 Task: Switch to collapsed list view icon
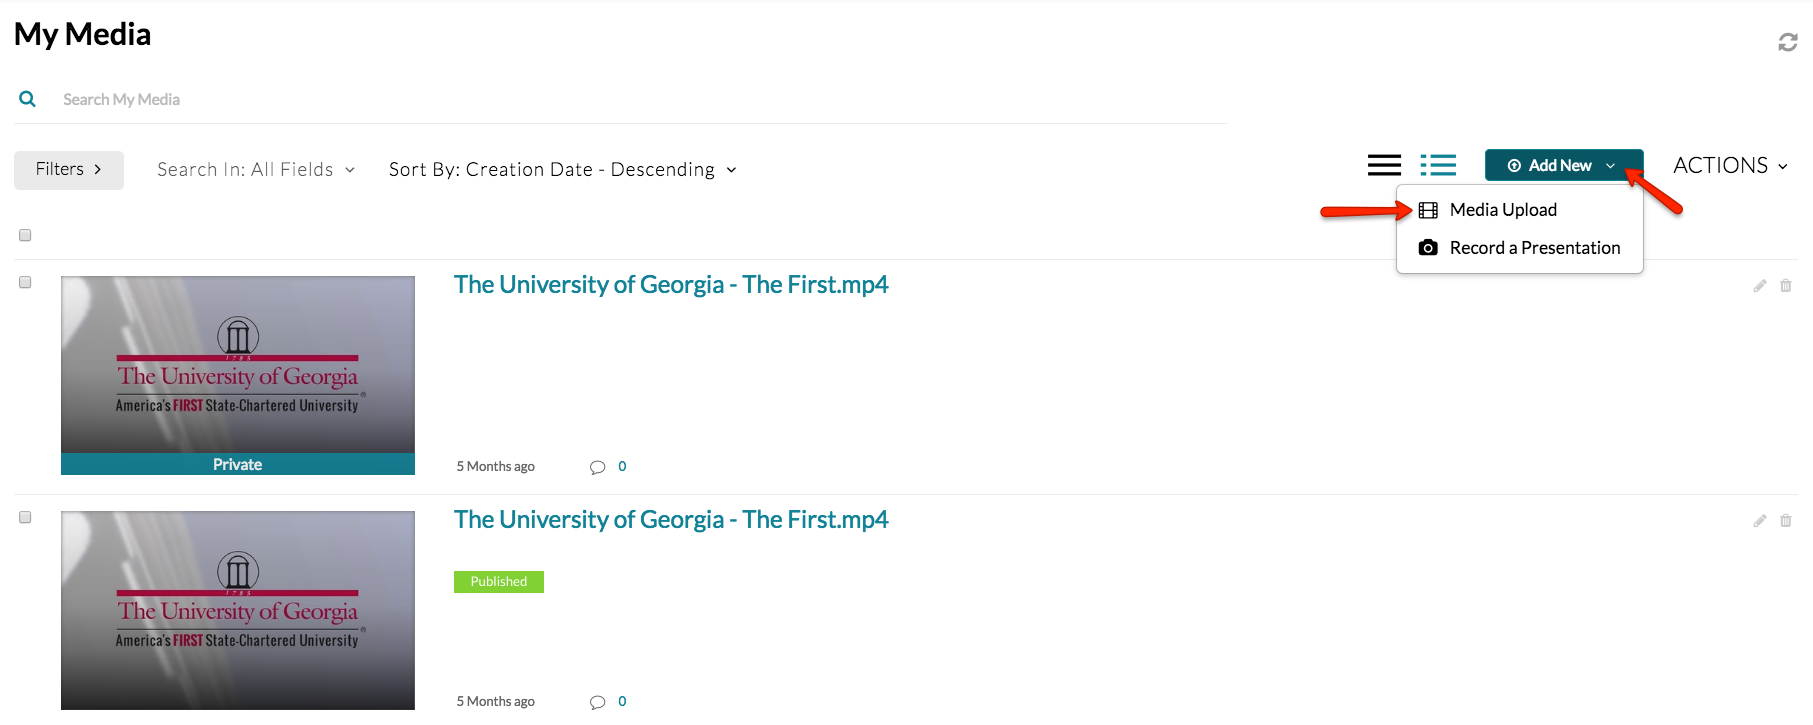pos(1384,165)
